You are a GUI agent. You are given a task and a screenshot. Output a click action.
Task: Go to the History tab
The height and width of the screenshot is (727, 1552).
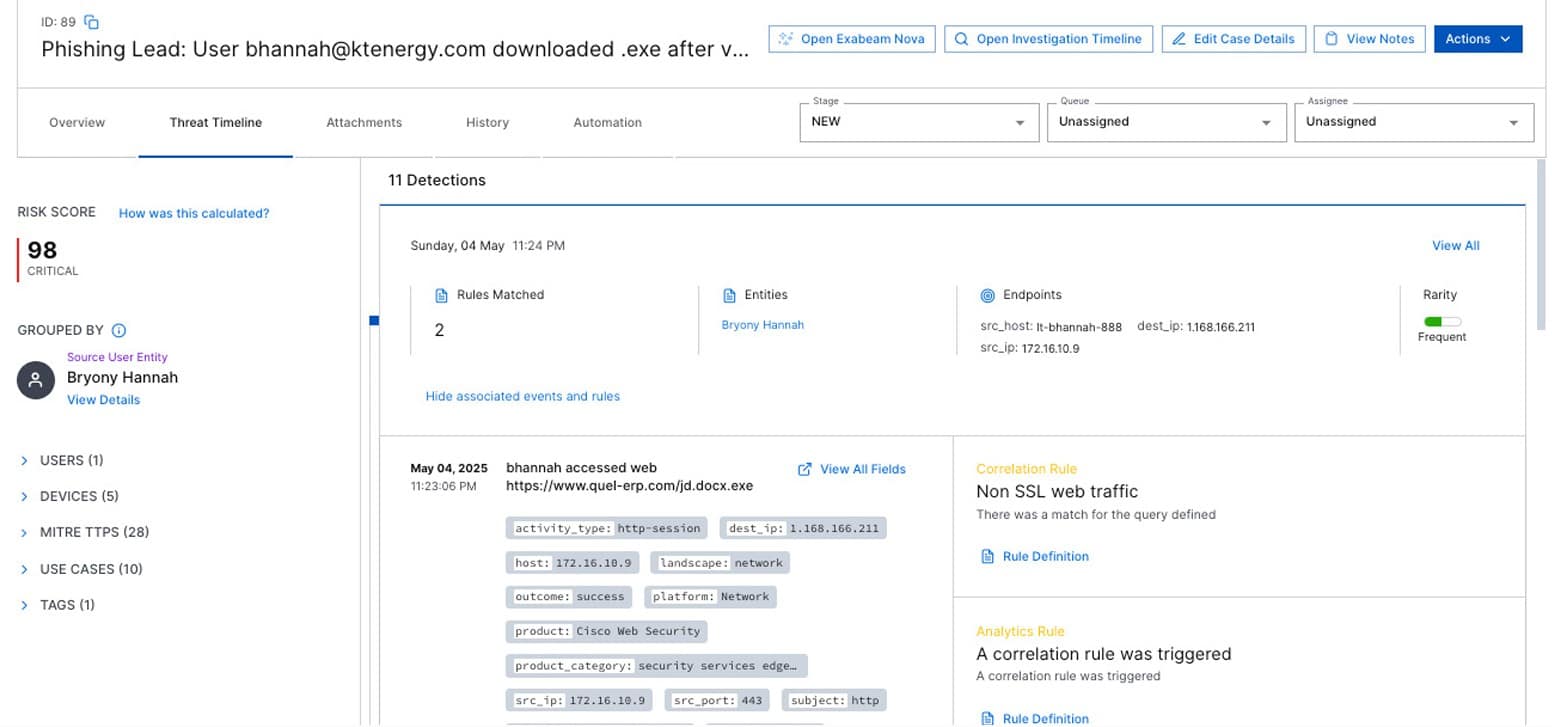point(487,123)
